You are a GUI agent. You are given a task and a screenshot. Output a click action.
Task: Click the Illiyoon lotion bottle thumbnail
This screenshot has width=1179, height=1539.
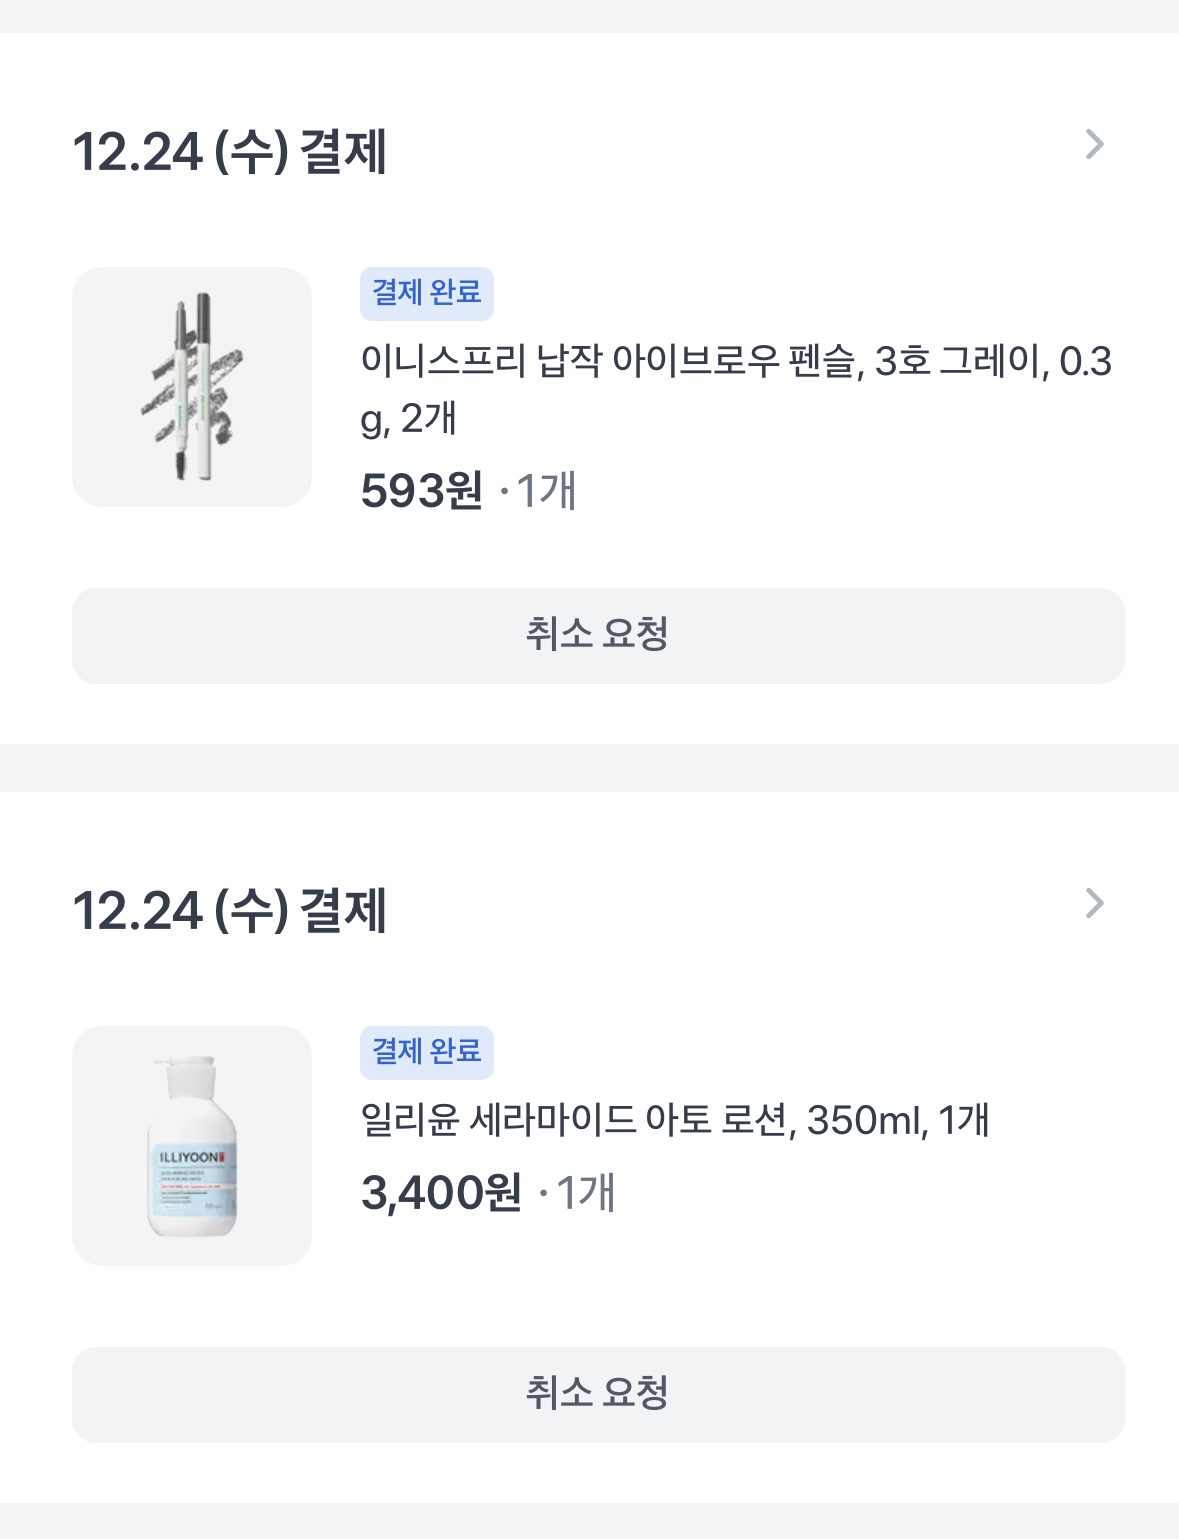pyautogui.click(x=192, y=1146)
